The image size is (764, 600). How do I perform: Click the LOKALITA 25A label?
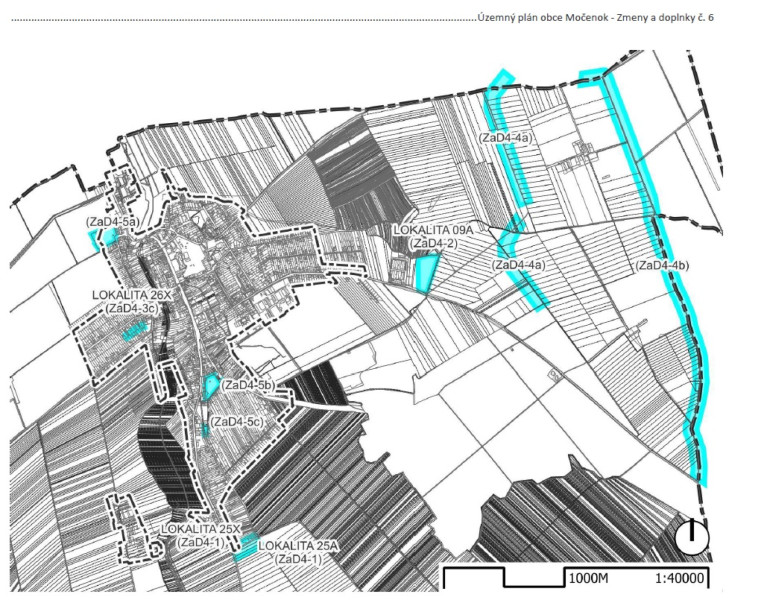click(299, 546)
